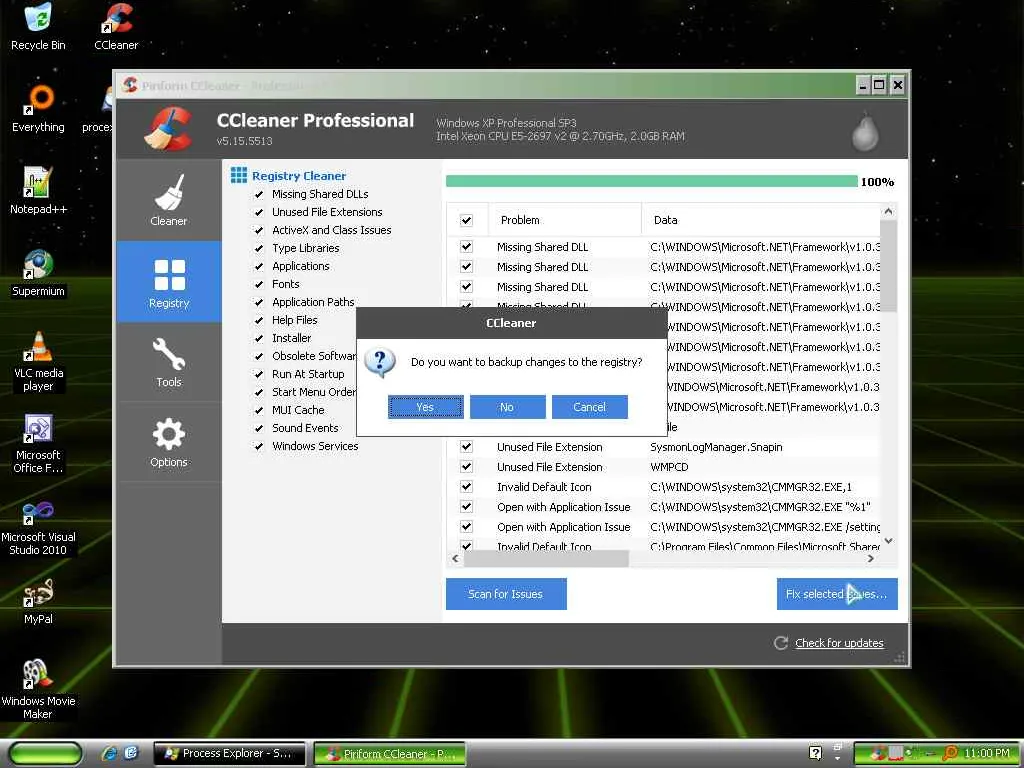Toggle ActiveX and Class Issues option

[259, 231]
